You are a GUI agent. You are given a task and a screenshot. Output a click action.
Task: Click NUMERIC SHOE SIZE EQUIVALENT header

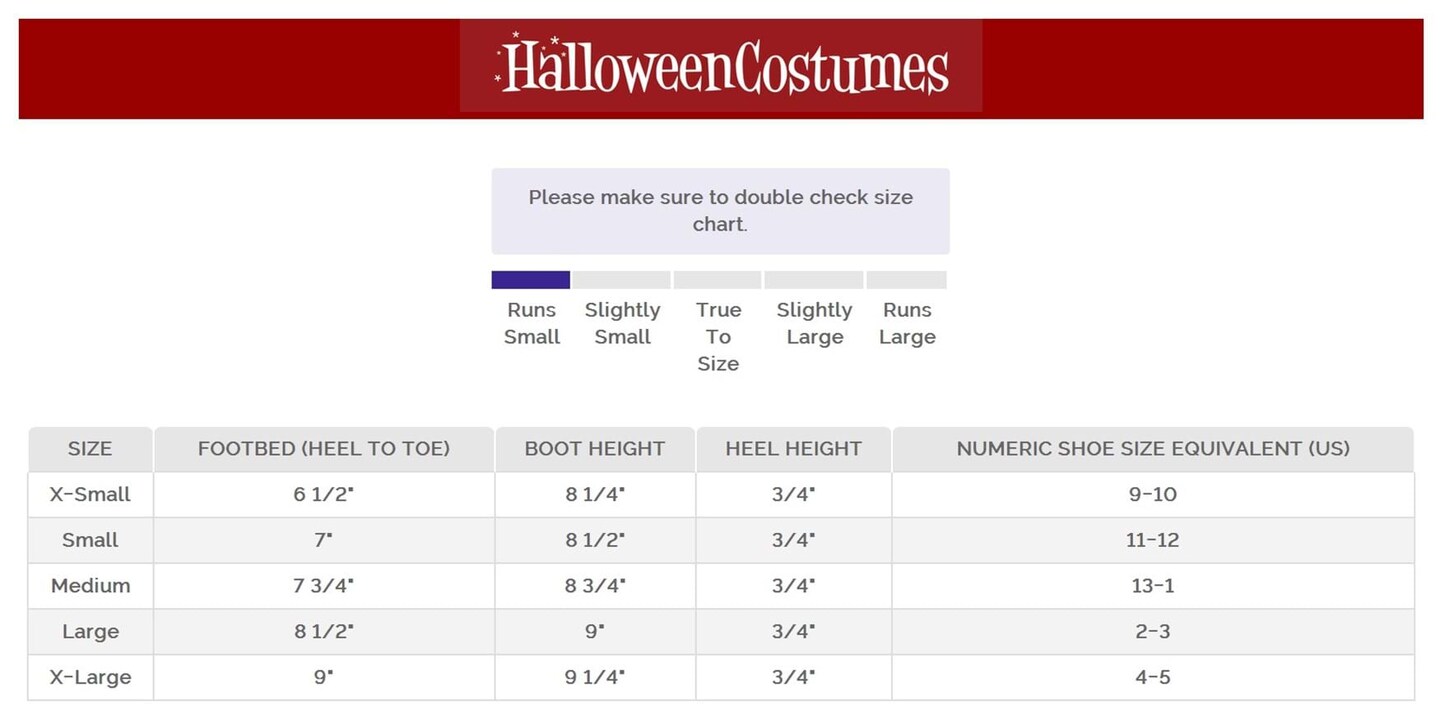click(x=1153, y=449)
